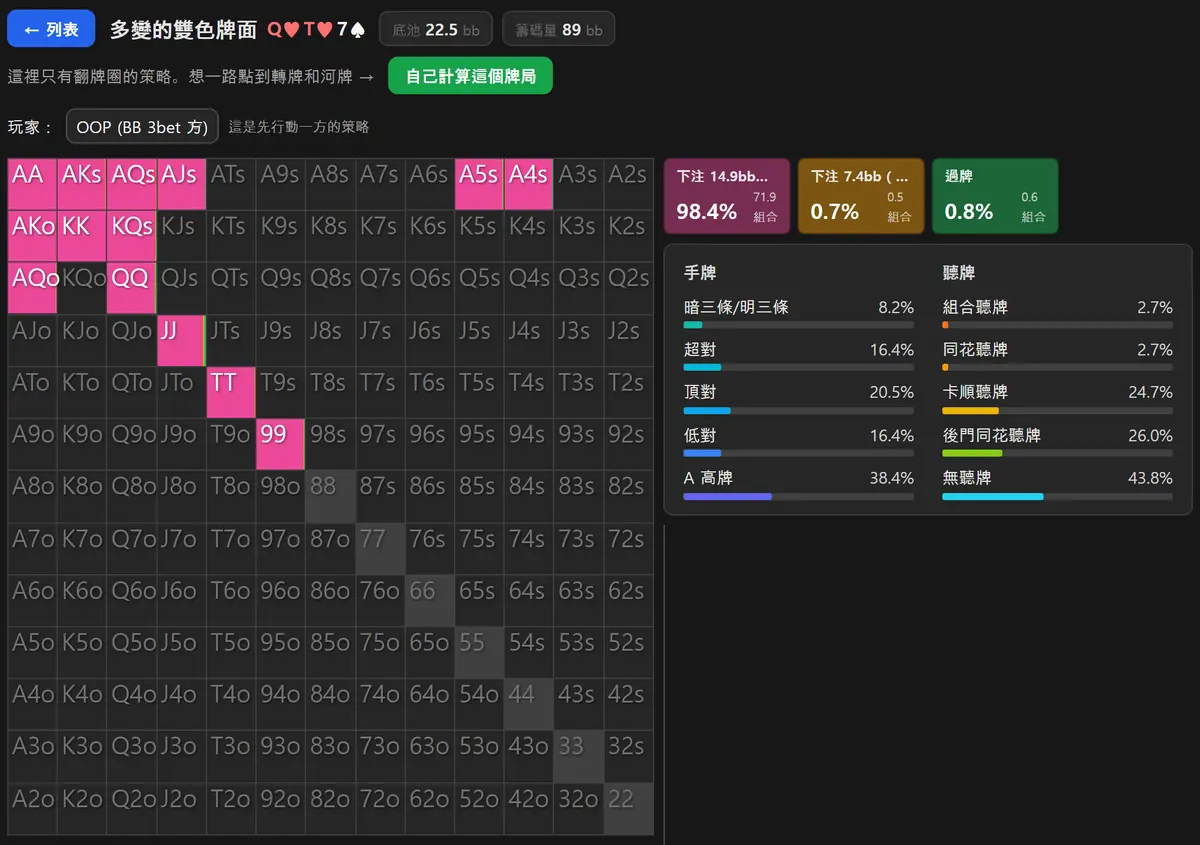The height and width of the screenshot is (845, 1200).
Task: Select the 32o hand cell
Action: 579,808
